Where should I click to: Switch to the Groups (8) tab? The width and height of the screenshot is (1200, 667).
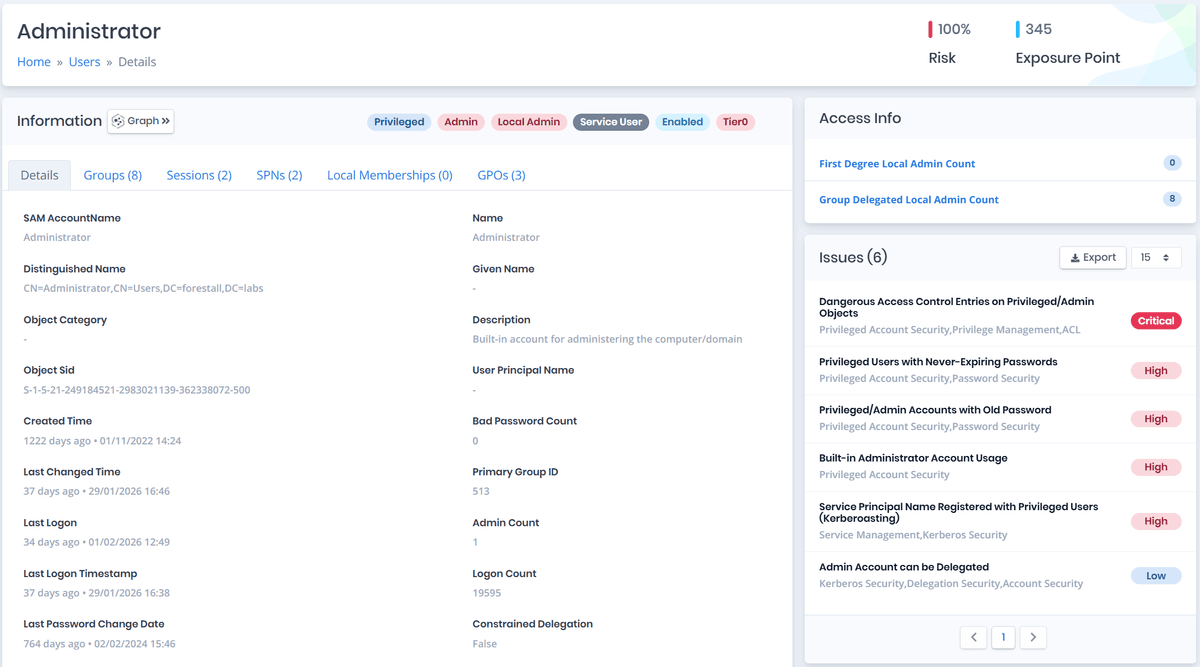[x=112, y=175]
